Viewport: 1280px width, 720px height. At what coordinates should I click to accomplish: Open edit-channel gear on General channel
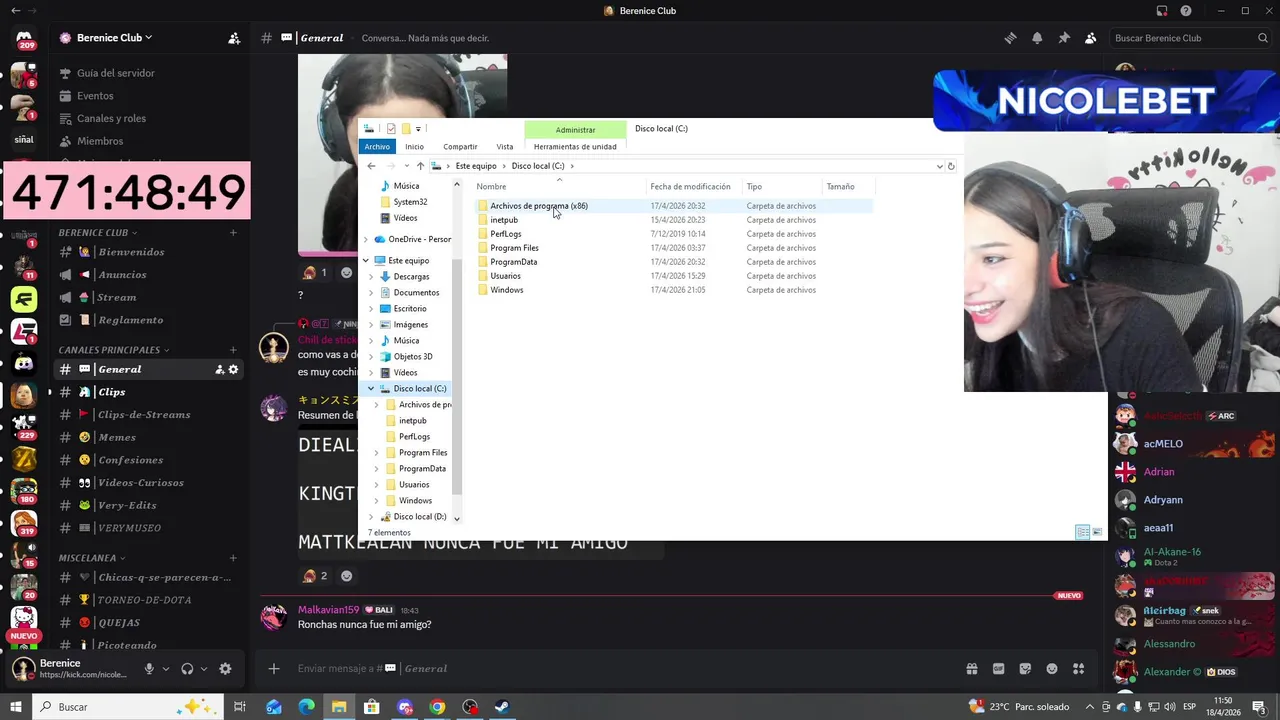point(234,369)
